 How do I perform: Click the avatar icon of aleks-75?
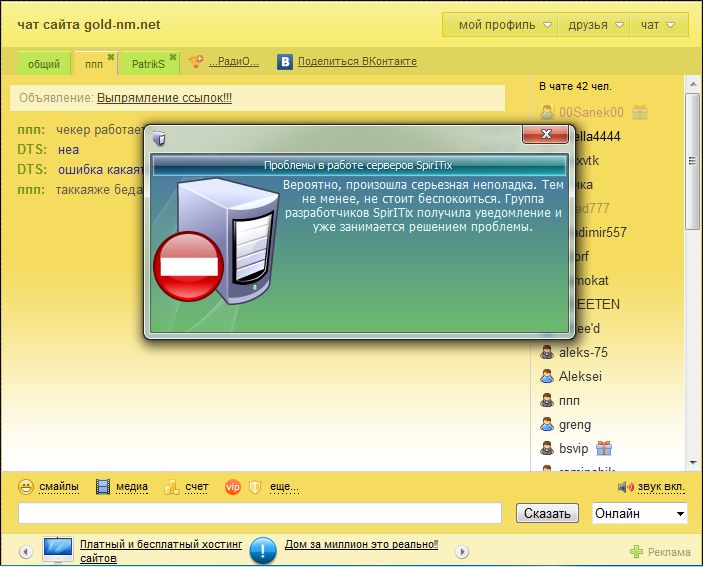pos(547,352)
